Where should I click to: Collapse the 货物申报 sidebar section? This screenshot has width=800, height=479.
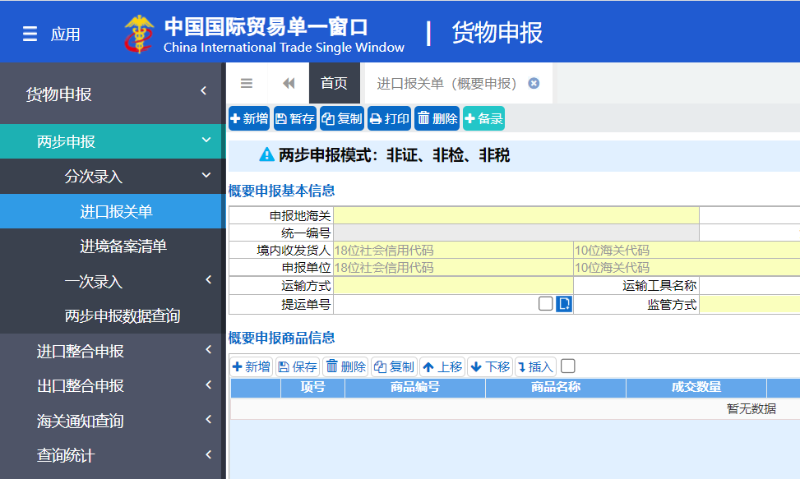coord(113,92)
